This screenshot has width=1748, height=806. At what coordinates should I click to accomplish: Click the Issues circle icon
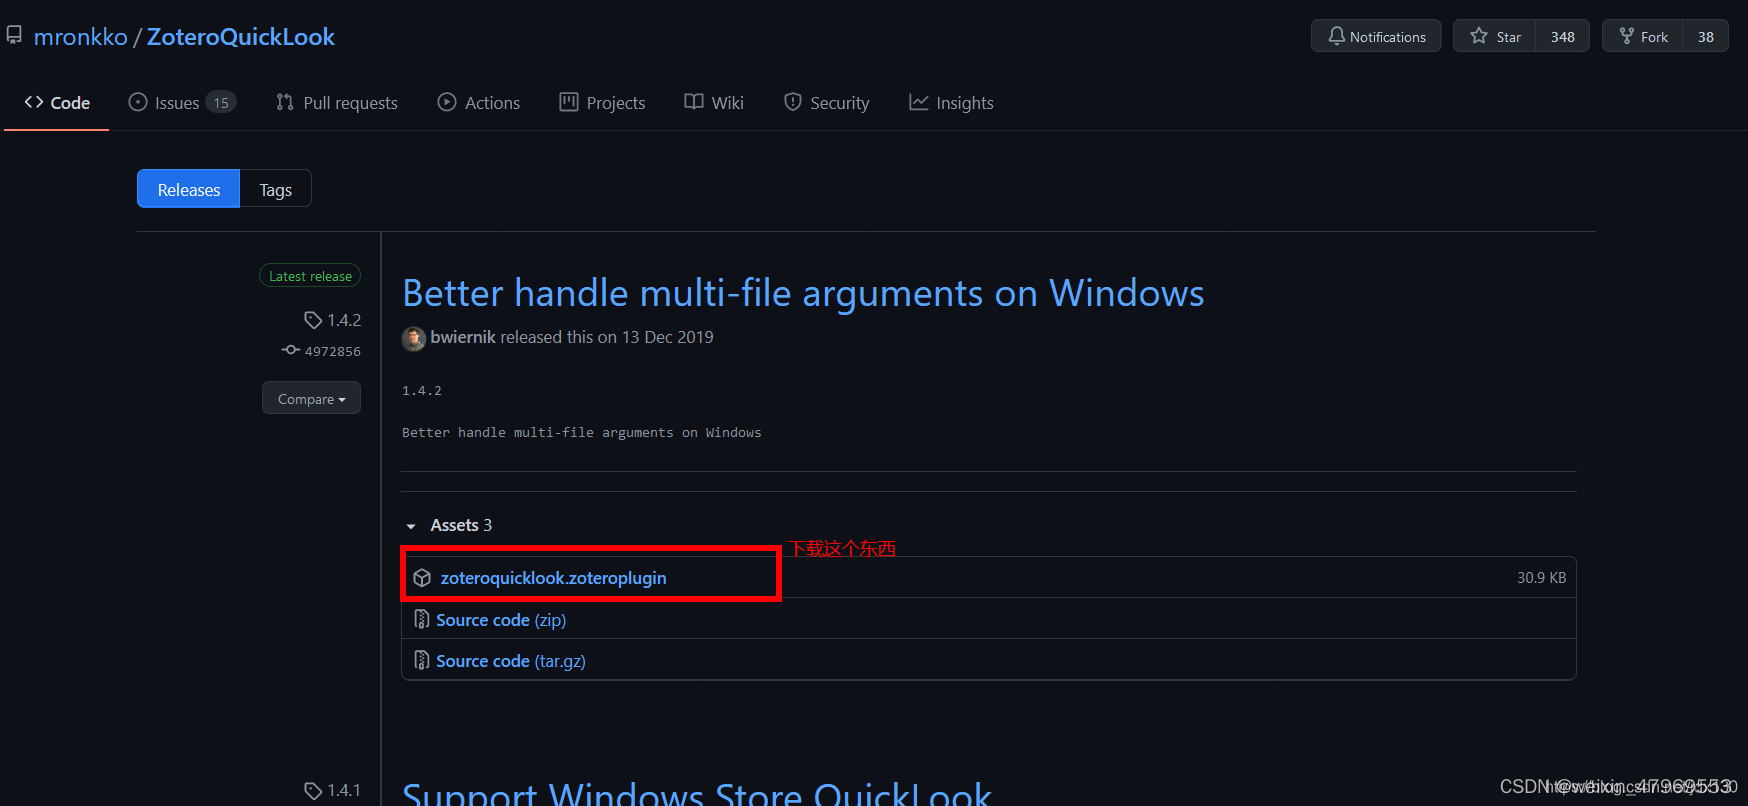pos(138,102)
